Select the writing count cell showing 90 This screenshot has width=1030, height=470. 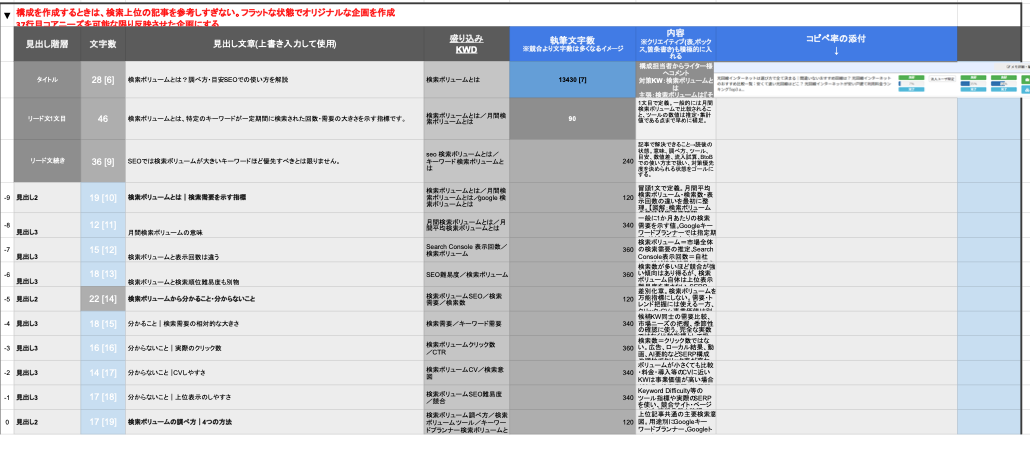pyautogui.click(x=572, y=118)
